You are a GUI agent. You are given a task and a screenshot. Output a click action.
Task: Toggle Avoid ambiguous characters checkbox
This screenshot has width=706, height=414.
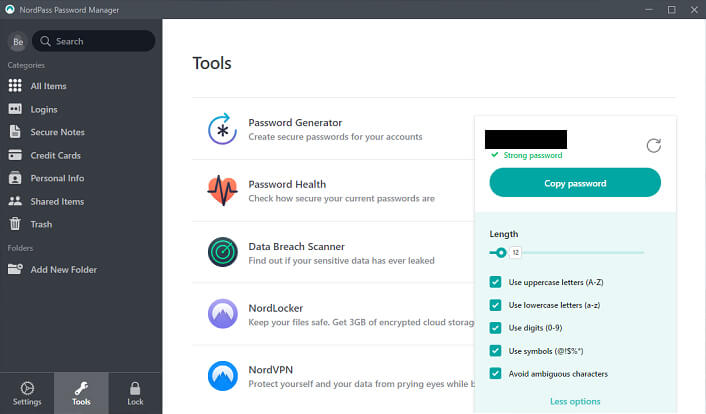click(x=495, y=373)
